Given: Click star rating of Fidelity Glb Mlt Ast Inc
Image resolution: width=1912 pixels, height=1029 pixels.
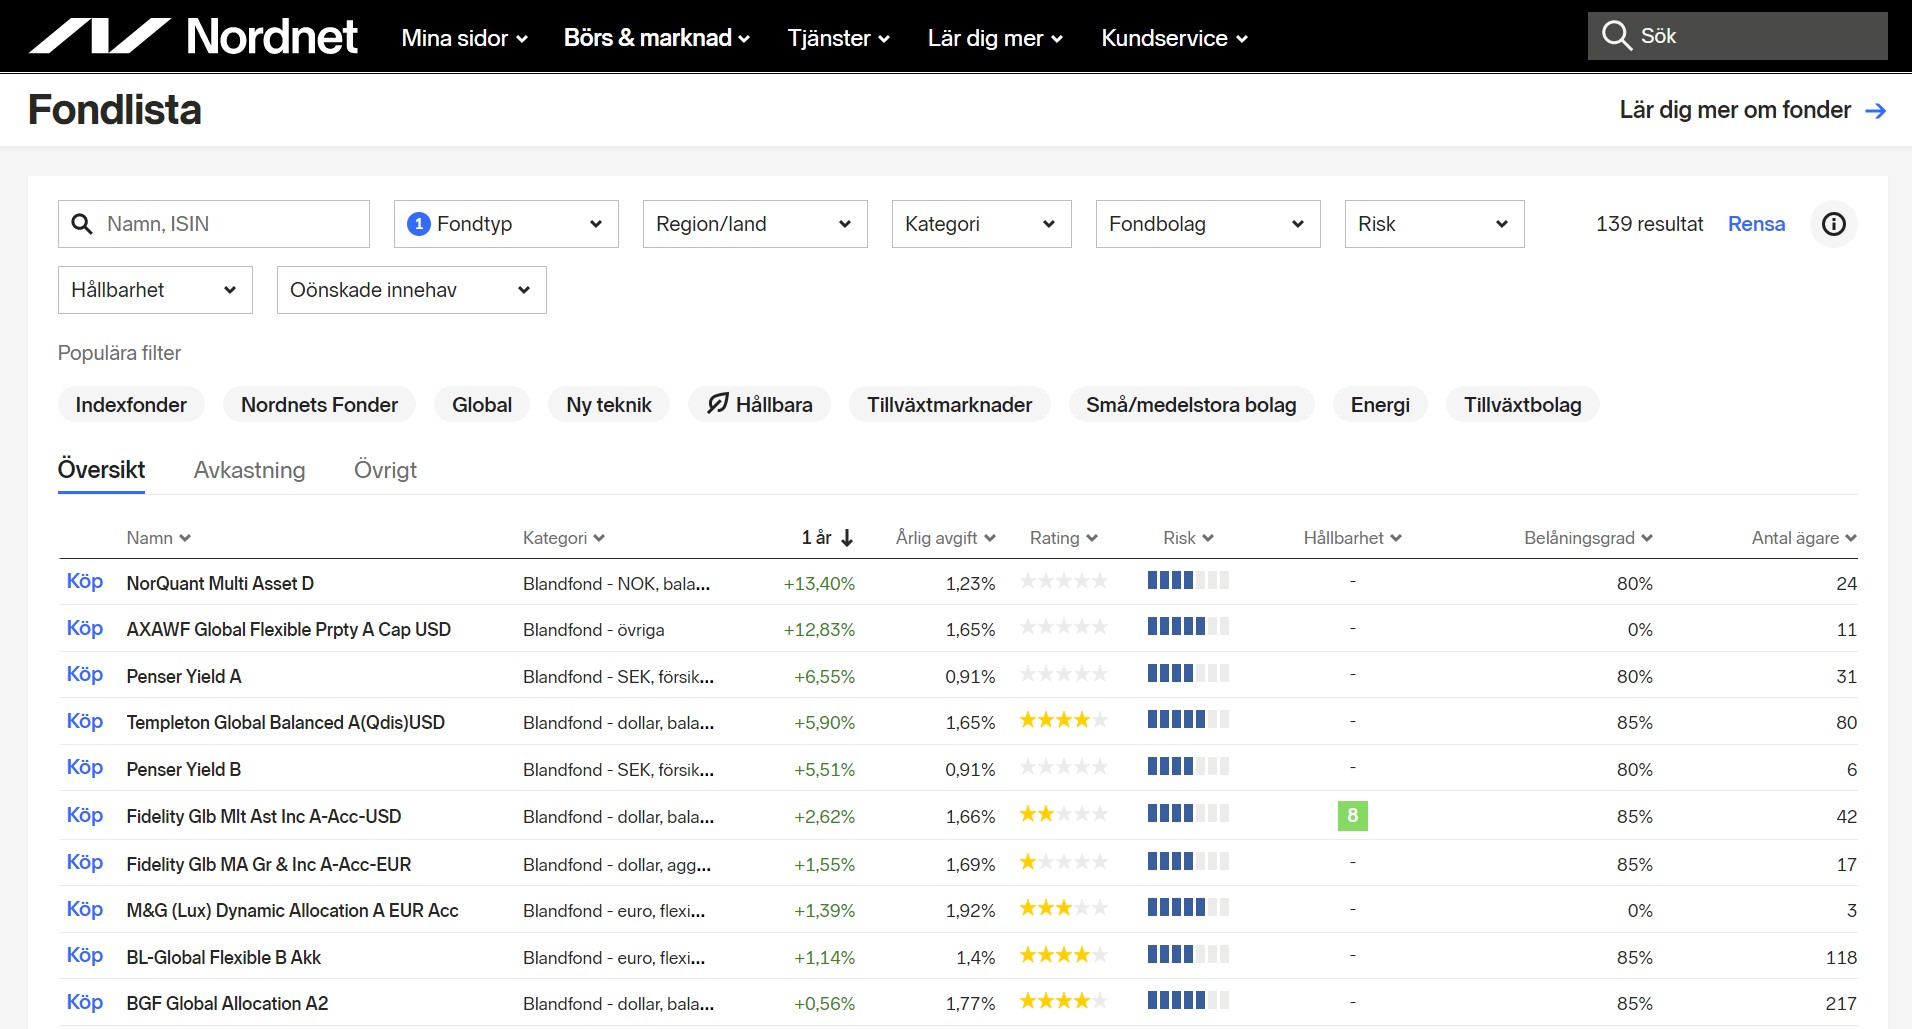Looking at the screenshot, I should point(1064,814).
